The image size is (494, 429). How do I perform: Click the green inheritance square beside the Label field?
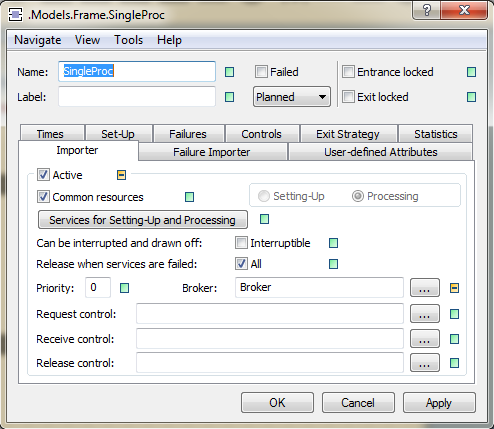pos(229,97)
